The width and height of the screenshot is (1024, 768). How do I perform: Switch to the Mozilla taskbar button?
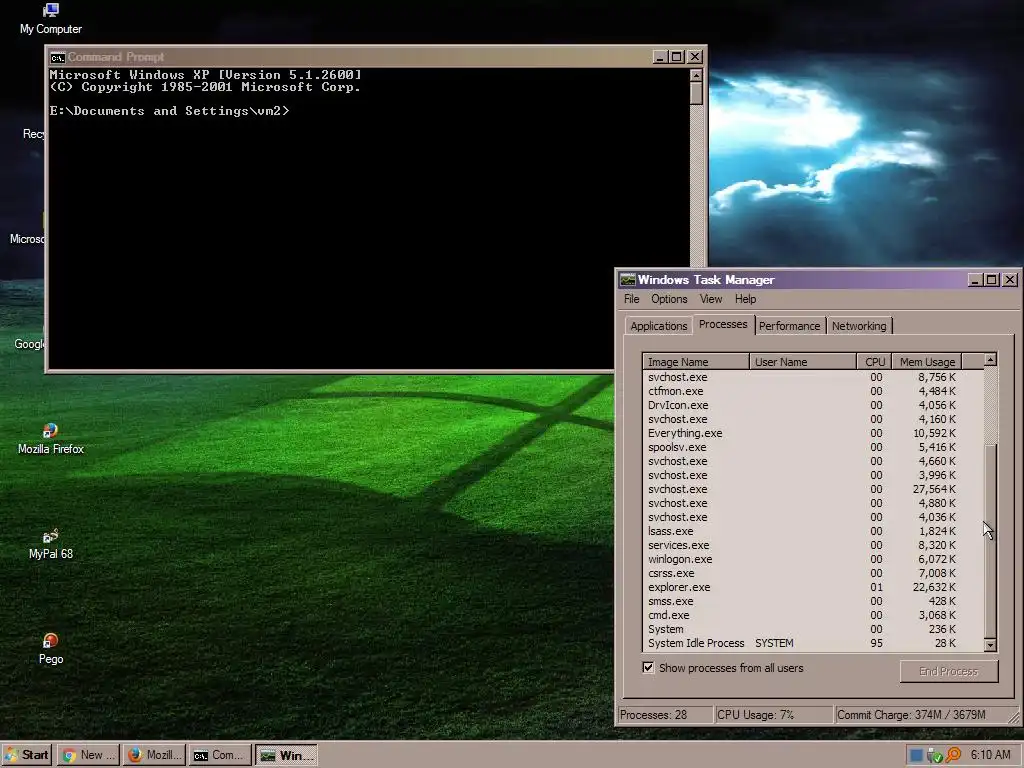(155, 755)
